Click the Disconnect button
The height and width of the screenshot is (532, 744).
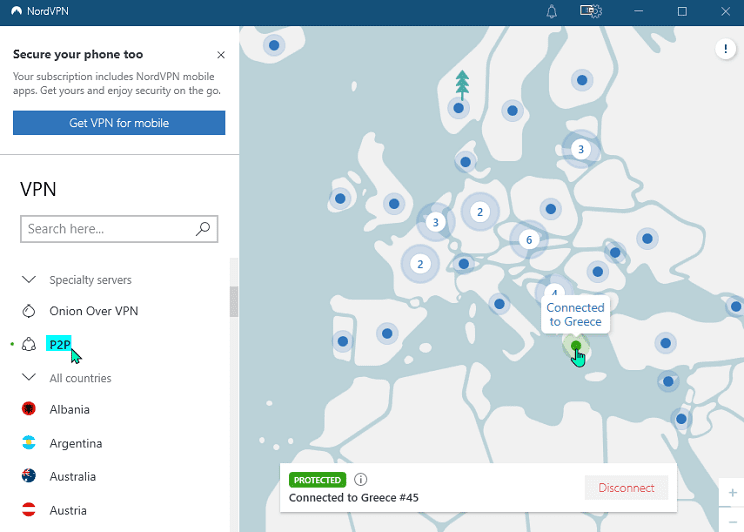tap(626, 488)
